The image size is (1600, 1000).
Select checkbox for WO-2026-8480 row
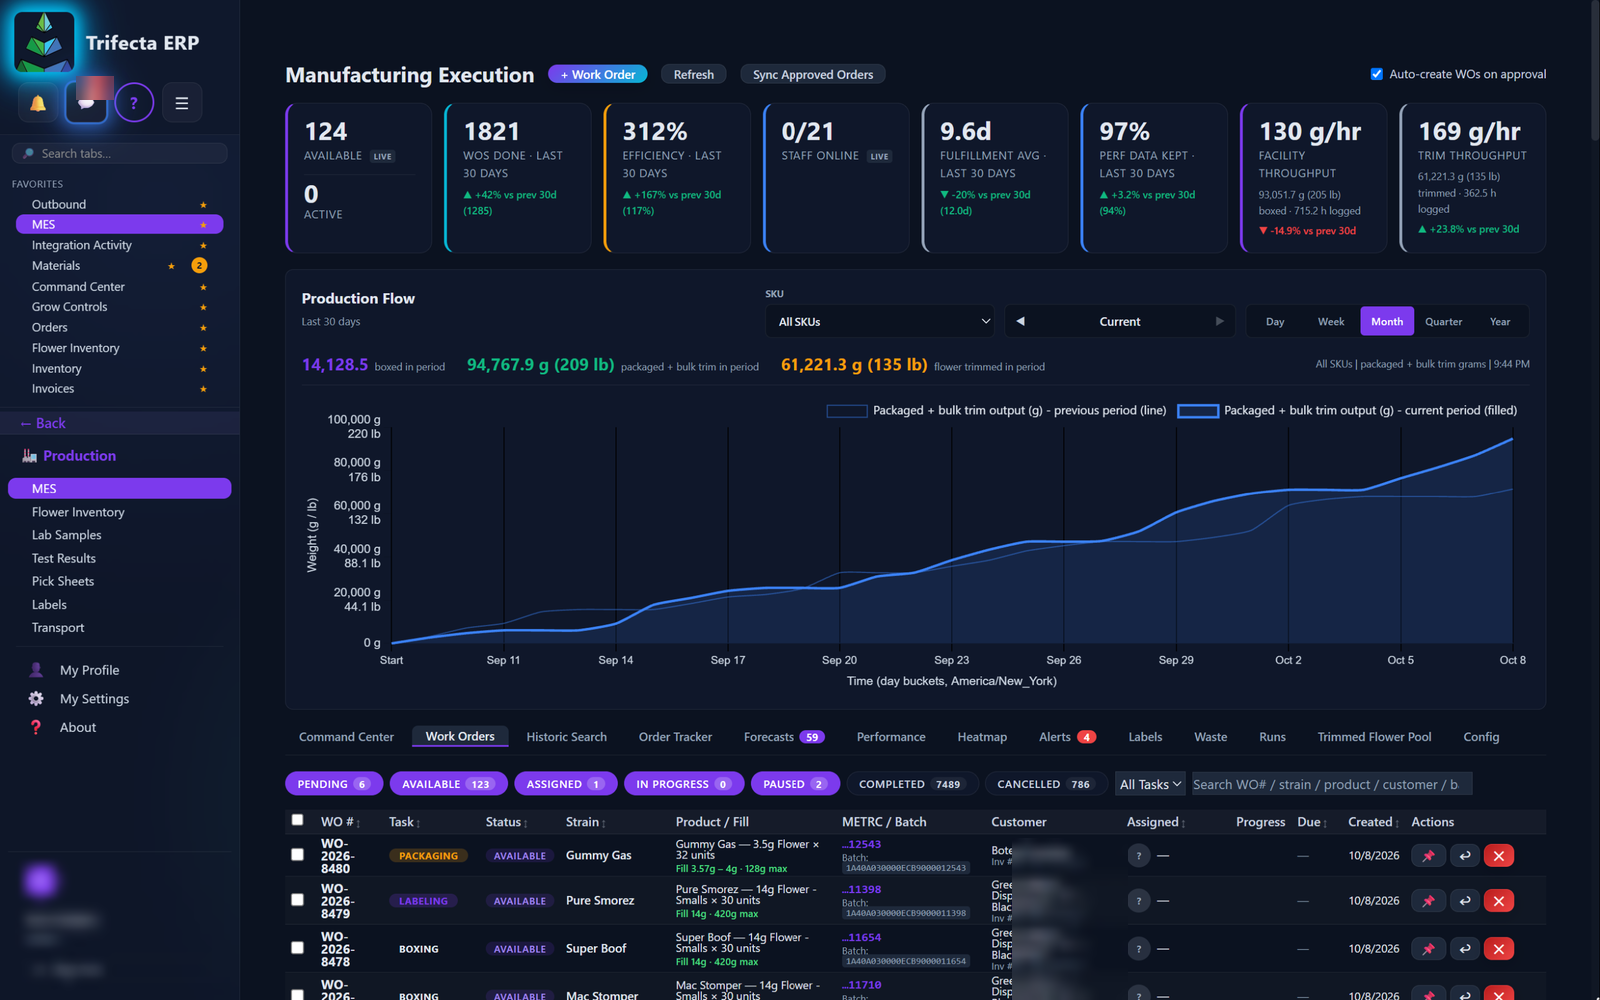point(297,855)
